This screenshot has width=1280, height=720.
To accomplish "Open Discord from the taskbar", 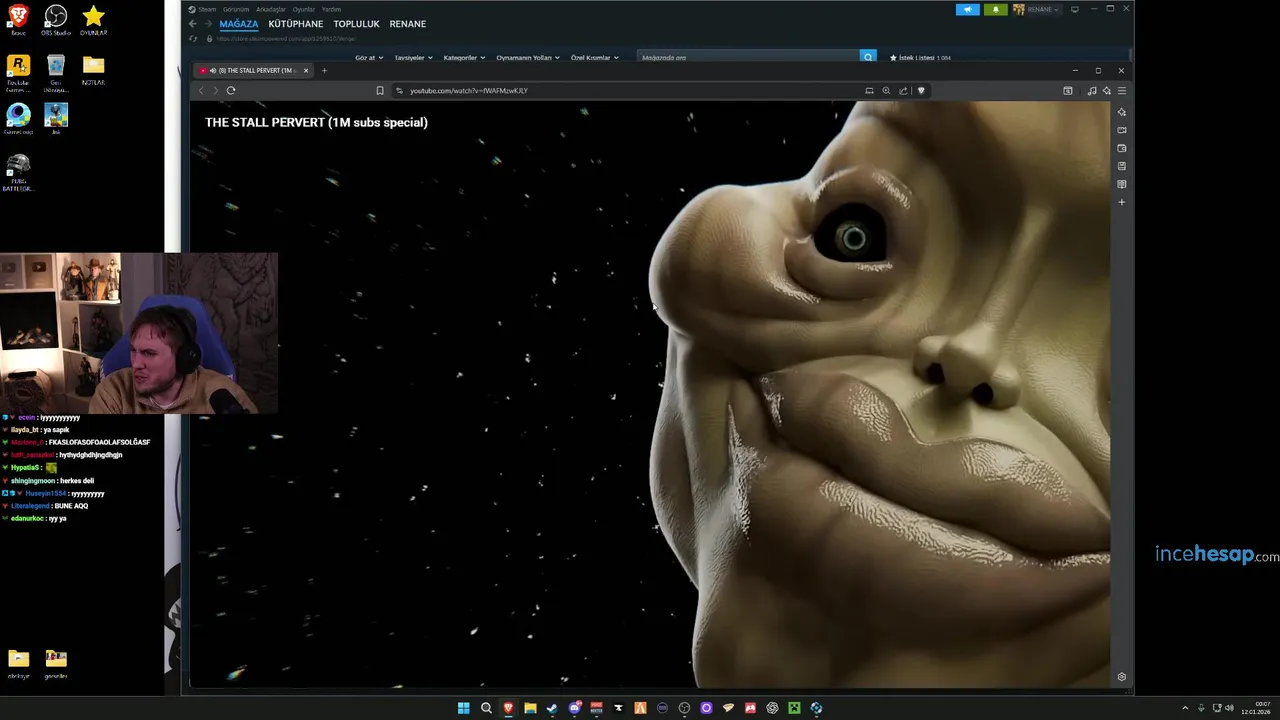I will [x=574, y=708].
